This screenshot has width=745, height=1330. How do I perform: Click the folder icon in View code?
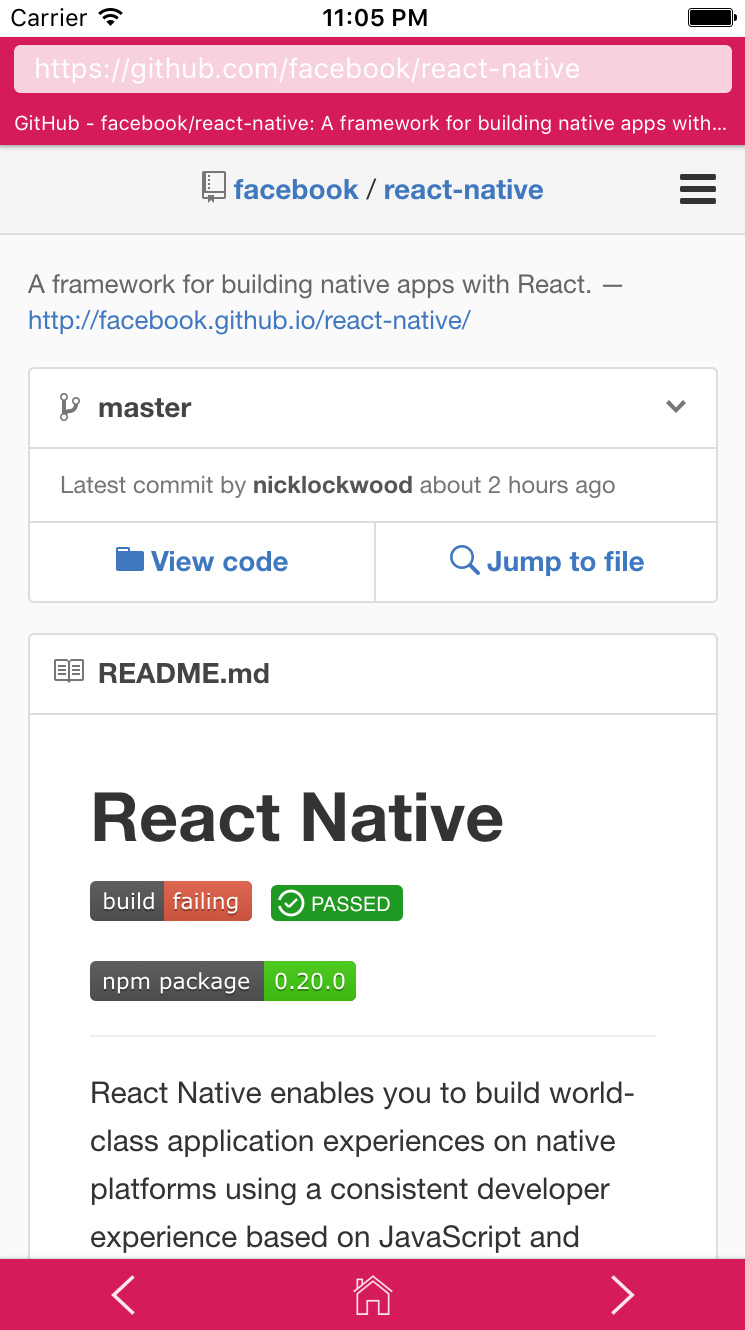click(130, 559)
